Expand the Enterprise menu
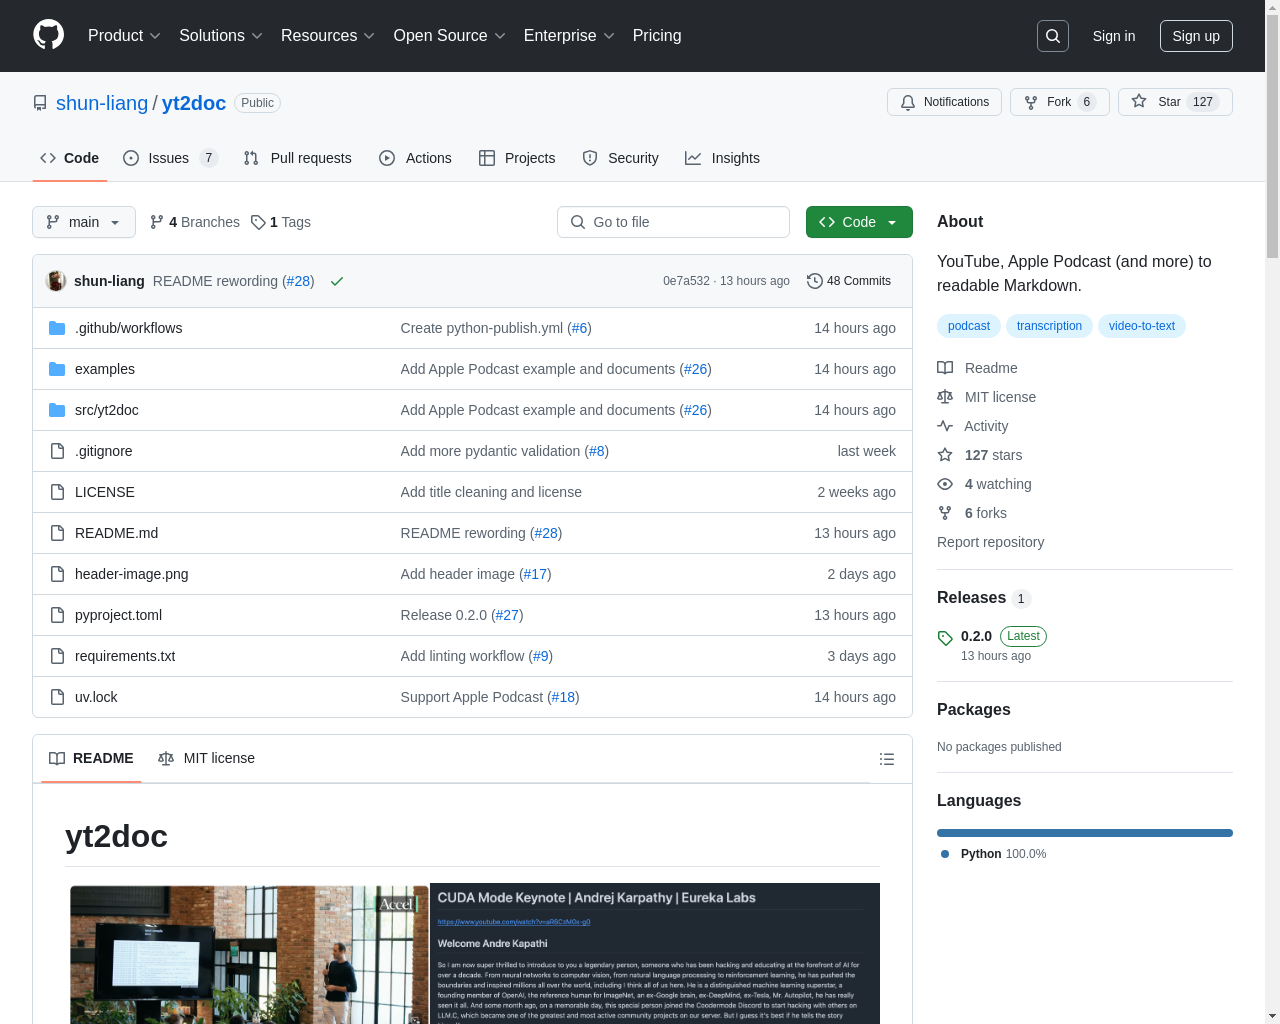 (569, 36)
